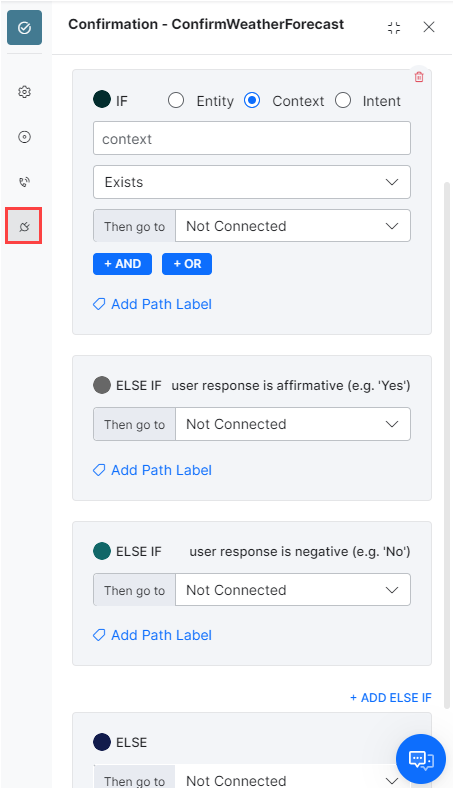Click the + OR button
Image resolution: width=454 pixels, height=789 pixels.
(187, 264)
